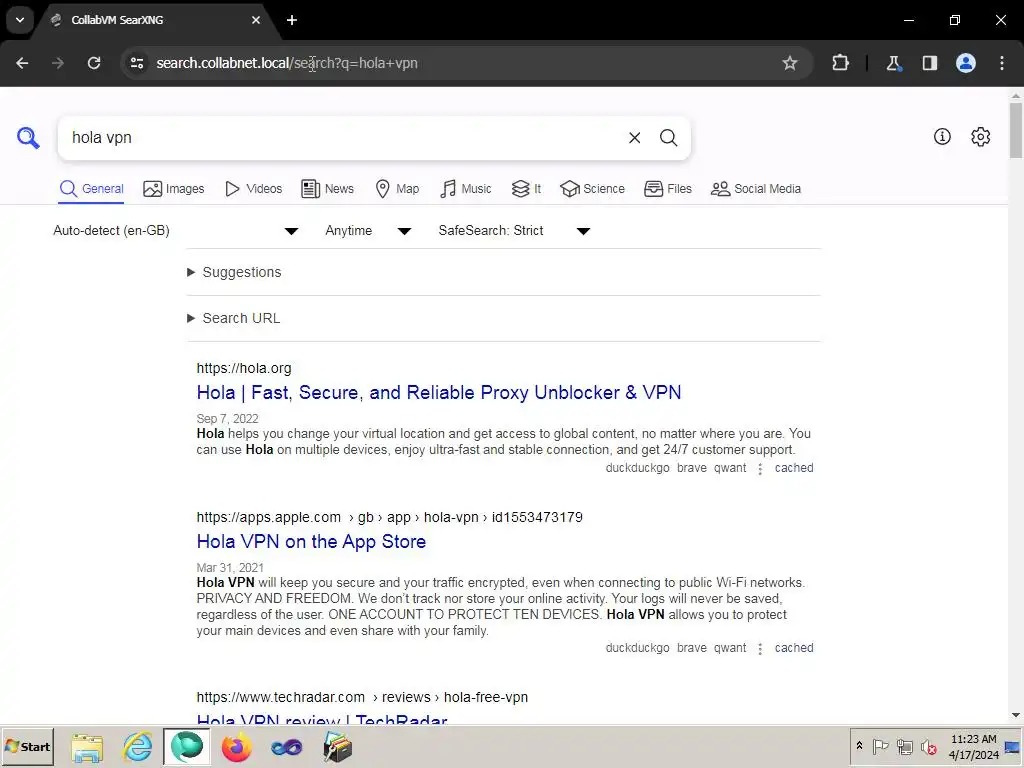Open Hola VPN on the App Store result
Screen dimensions: 1024x768
pos(312,541)
